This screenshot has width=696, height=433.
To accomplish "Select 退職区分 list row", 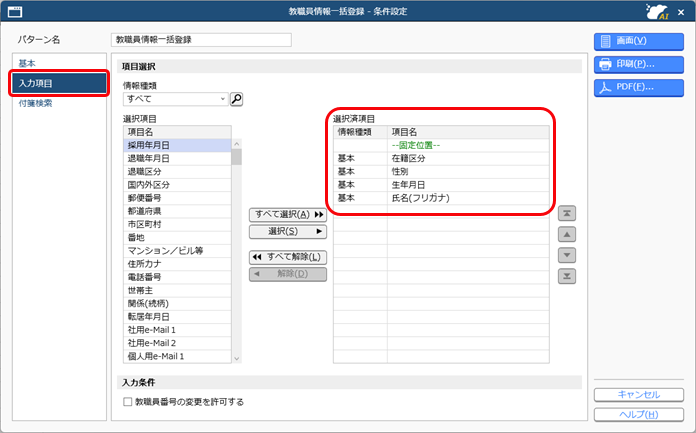I will click(177, 171).
